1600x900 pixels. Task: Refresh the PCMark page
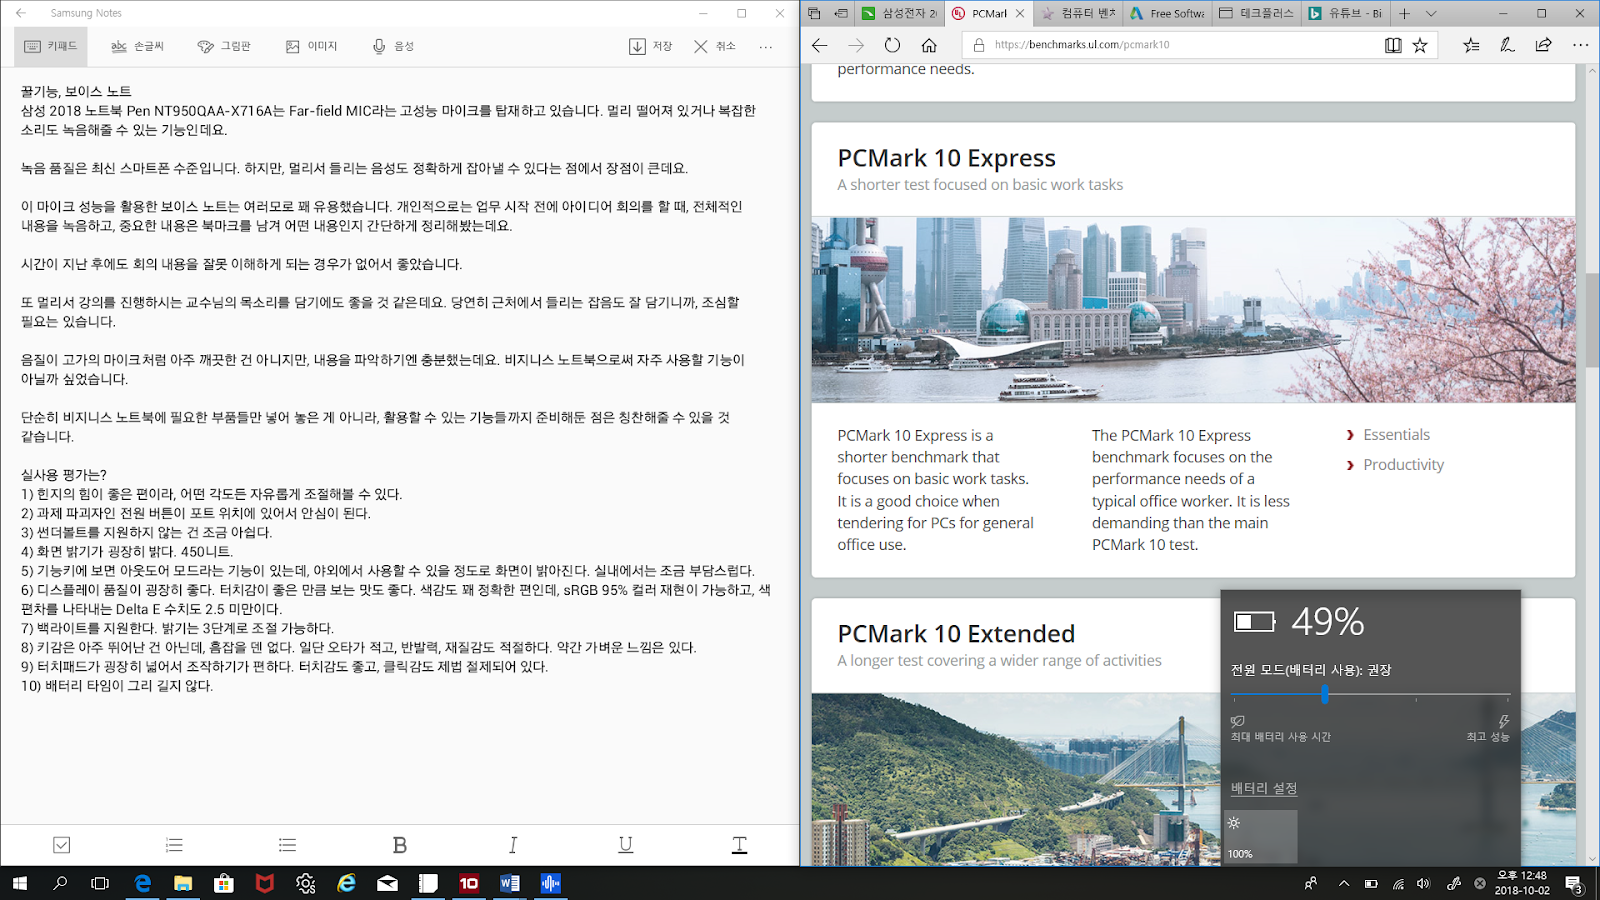(x=892, y=45)
